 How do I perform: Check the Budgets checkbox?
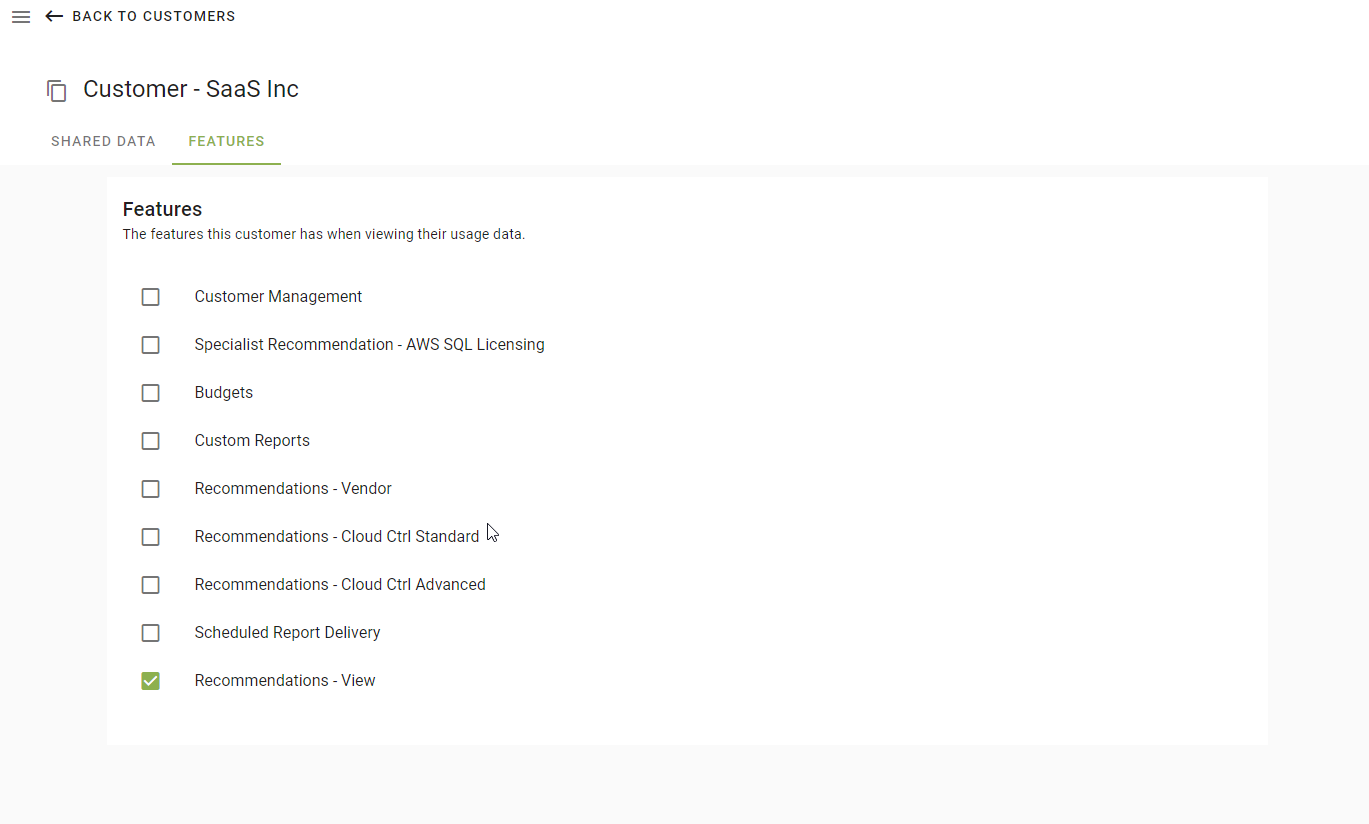coord(150,393)
